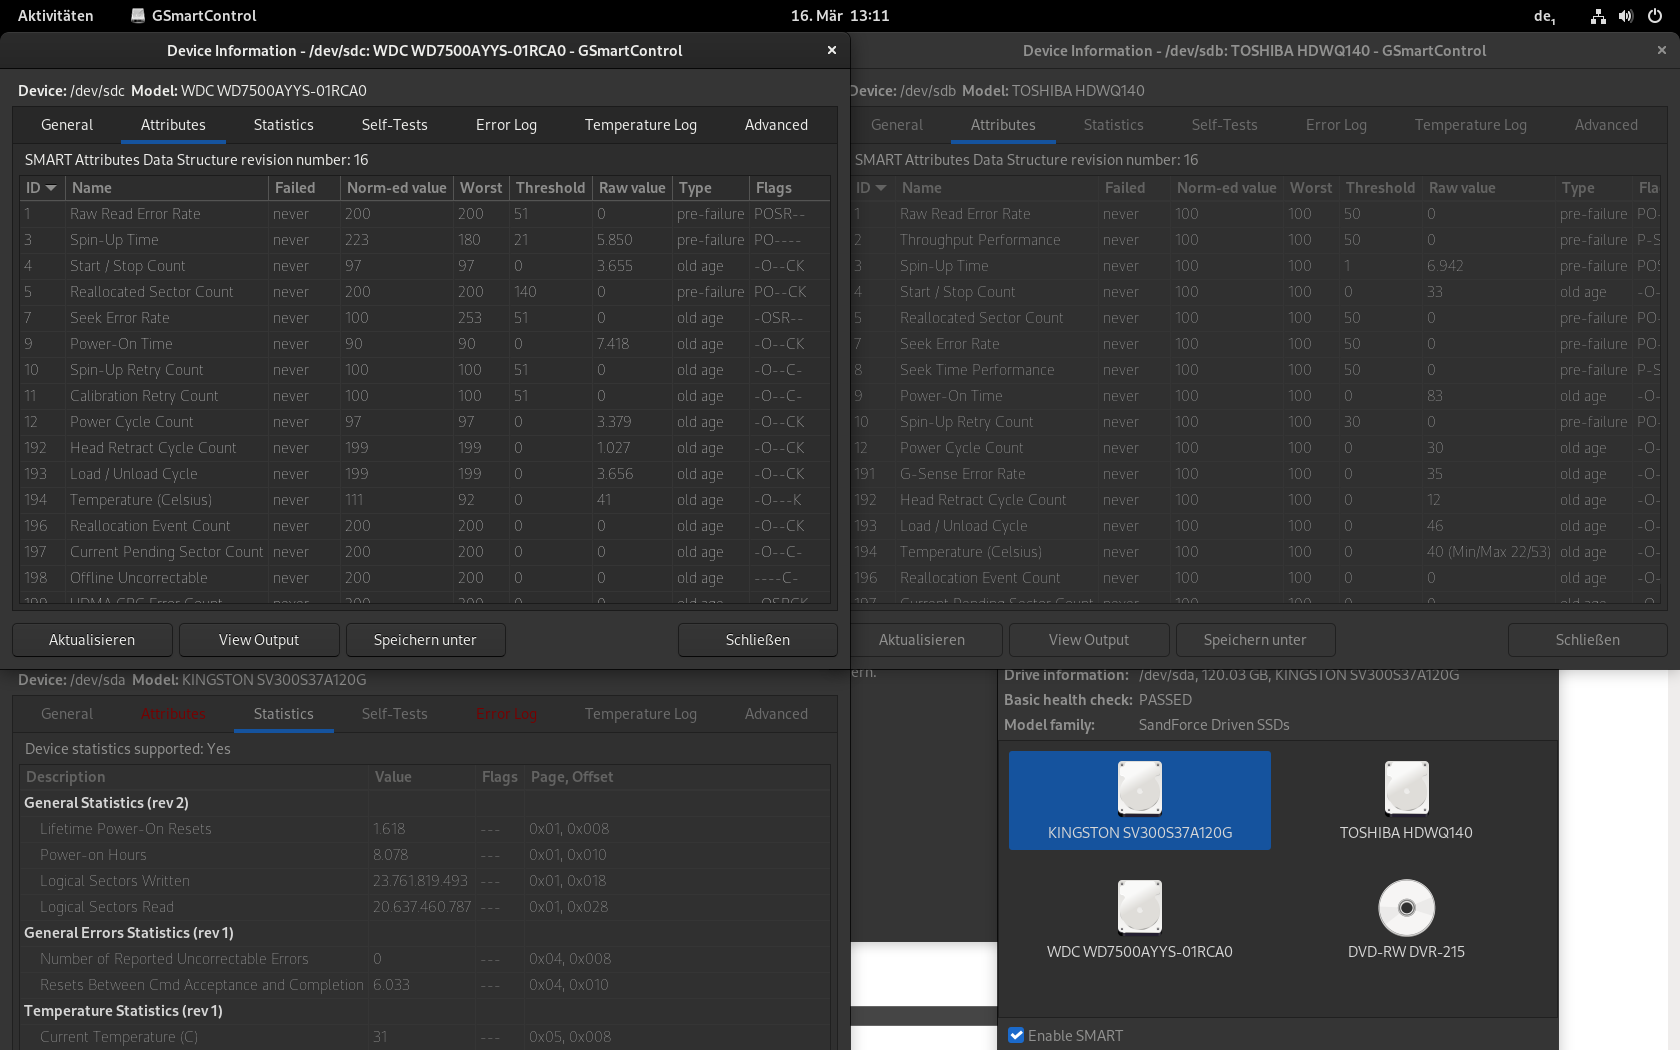The image size is (1680, 1050).
Task: Select Number of Reported Uncorrectable Errors row
Action: [x=425, y=959]
